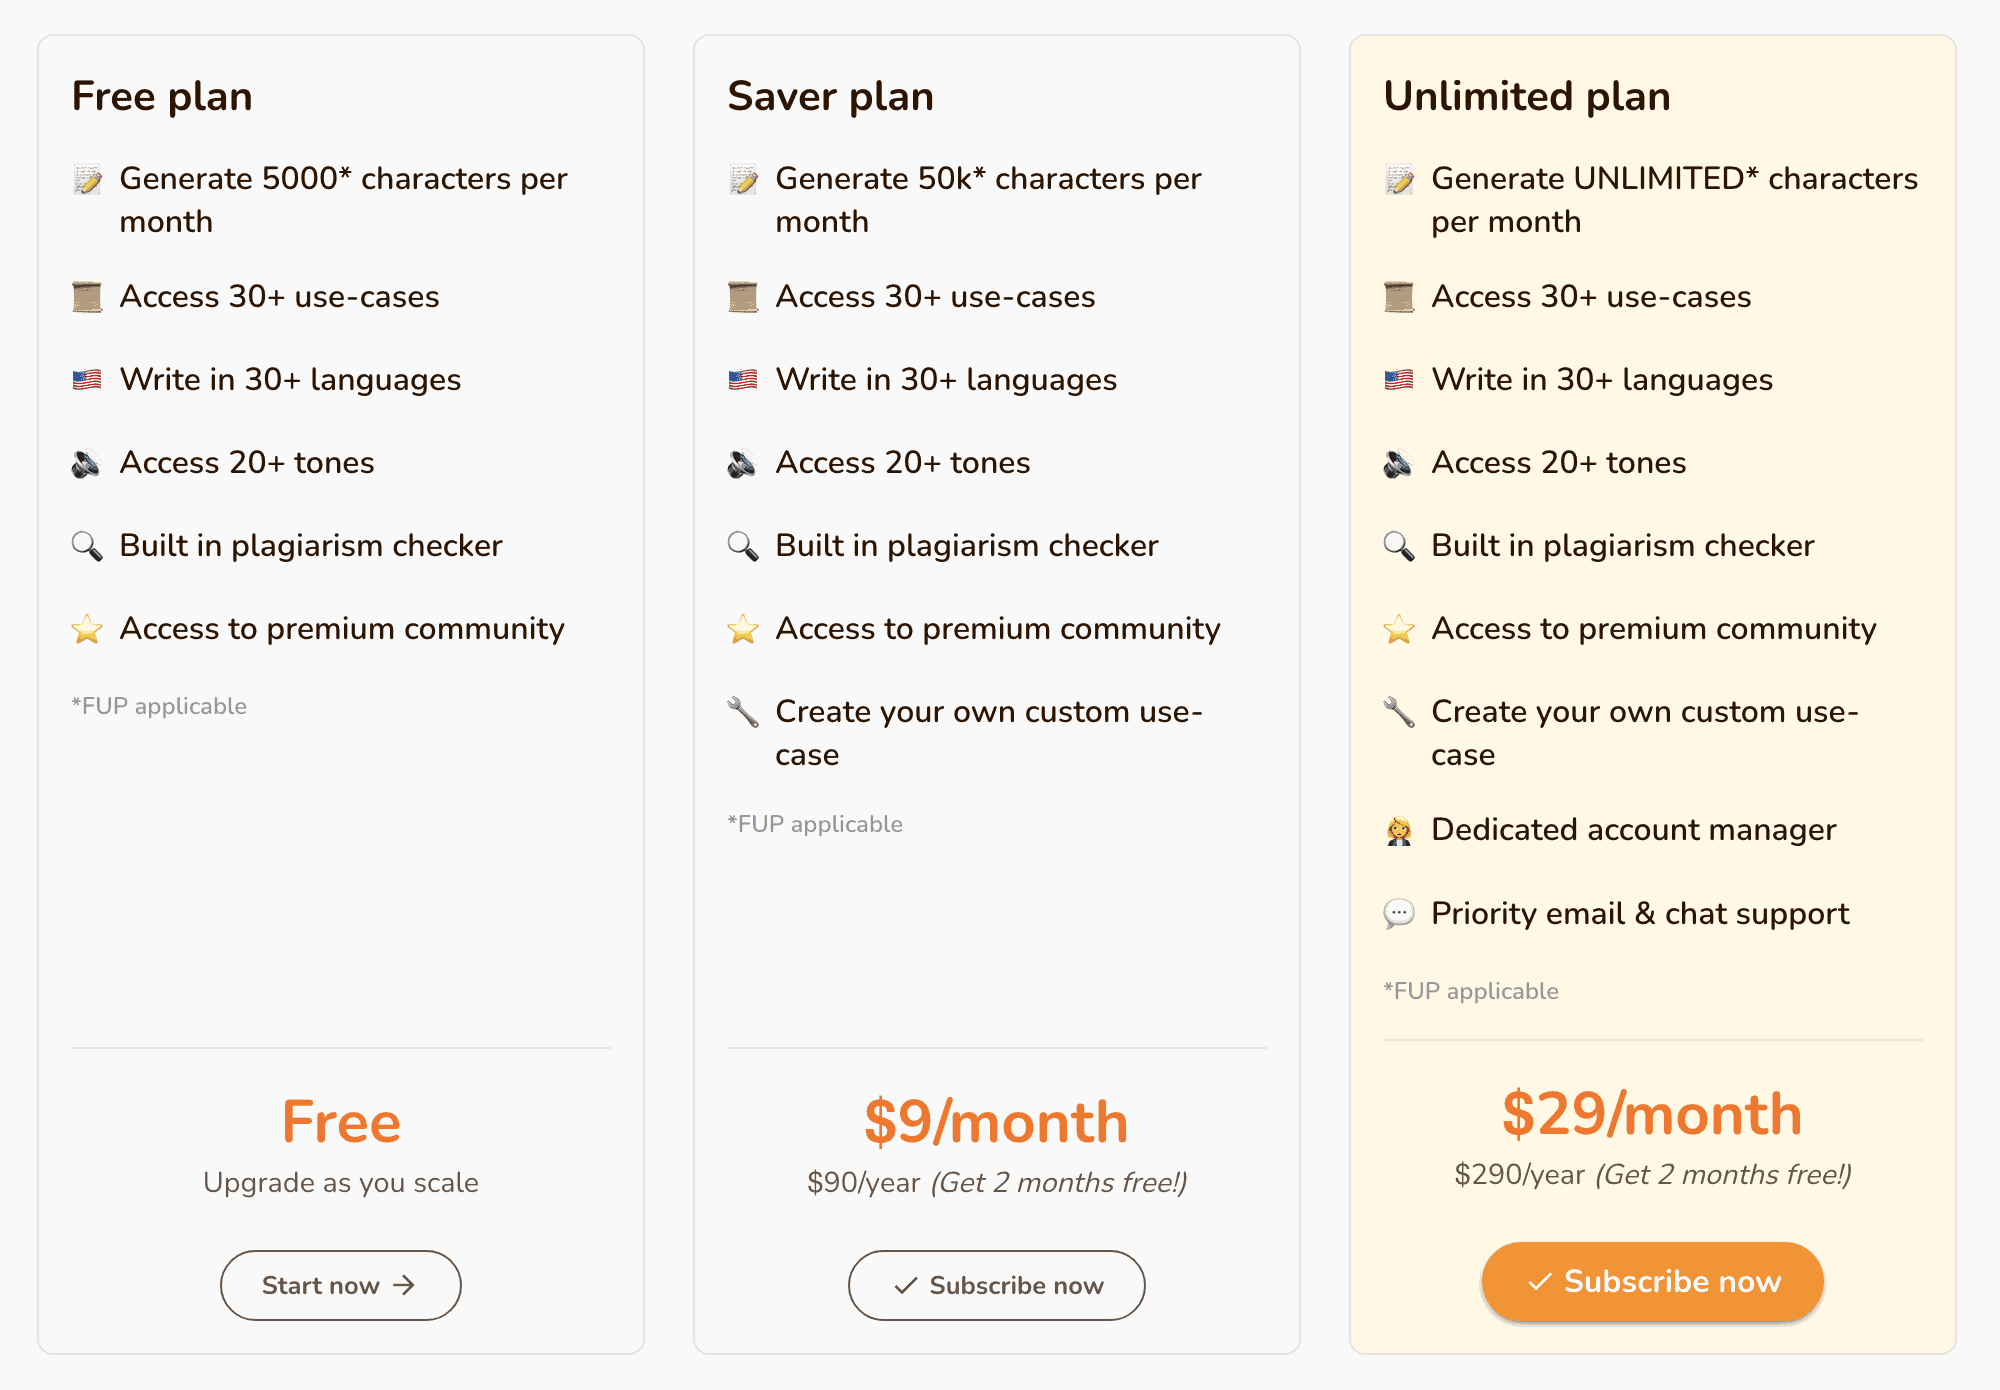Select the account manager icon in Unlimited plan
2000x1390 pixels.
(1399, 829)
